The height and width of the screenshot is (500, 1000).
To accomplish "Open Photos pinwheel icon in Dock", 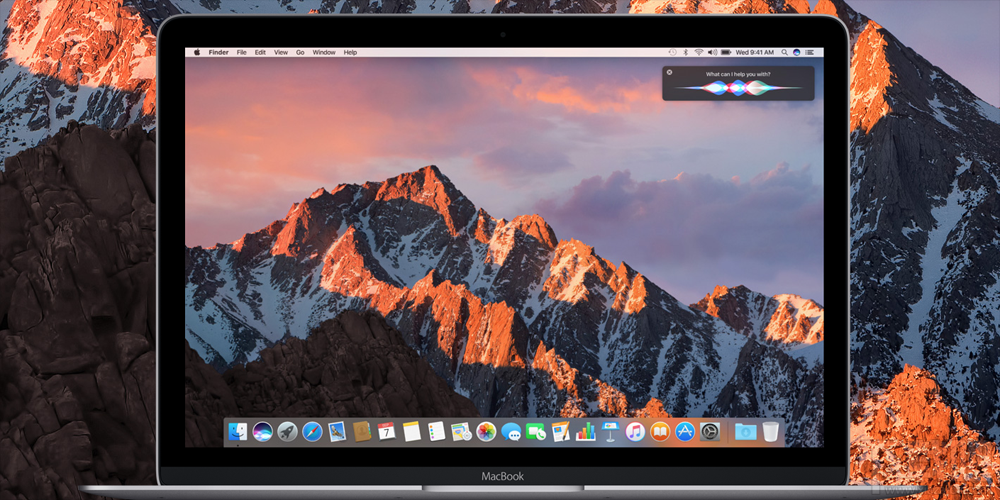I will (486, 432).
